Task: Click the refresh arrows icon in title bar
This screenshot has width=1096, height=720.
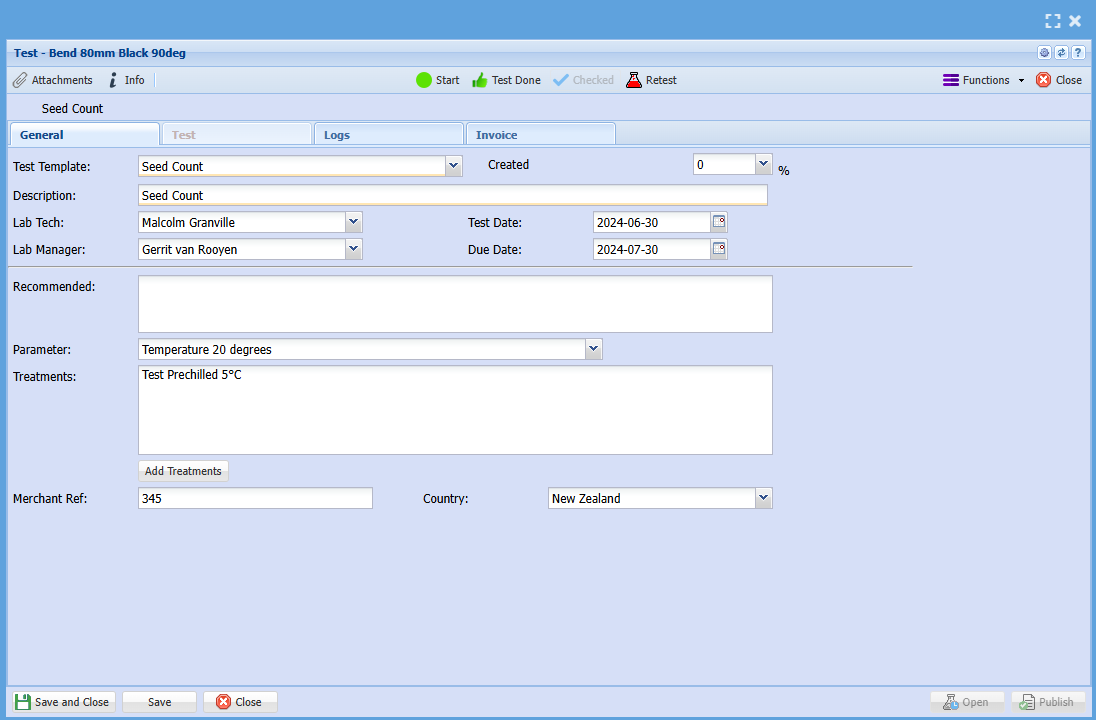Action: (1061, 53)
